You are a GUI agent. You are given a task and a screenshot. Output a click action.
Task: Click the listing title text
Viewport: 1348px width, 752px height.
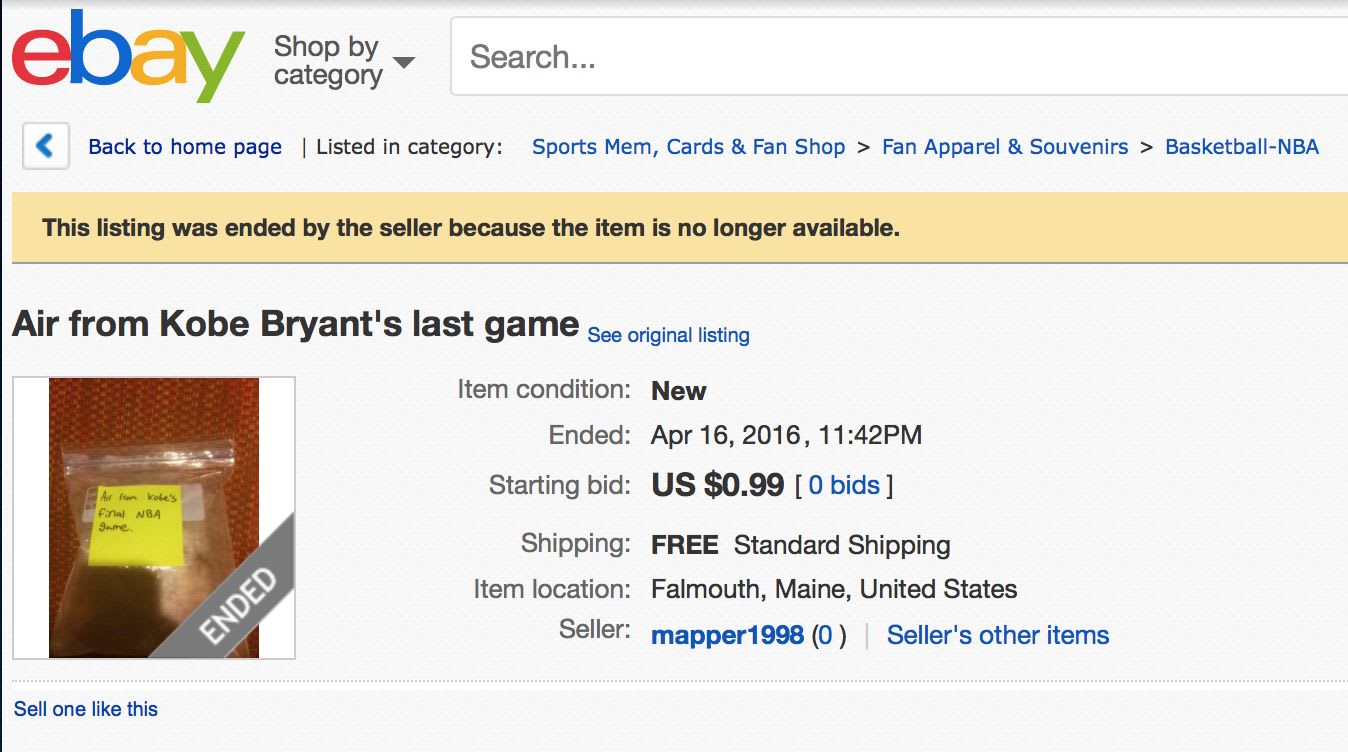point(295,324)
